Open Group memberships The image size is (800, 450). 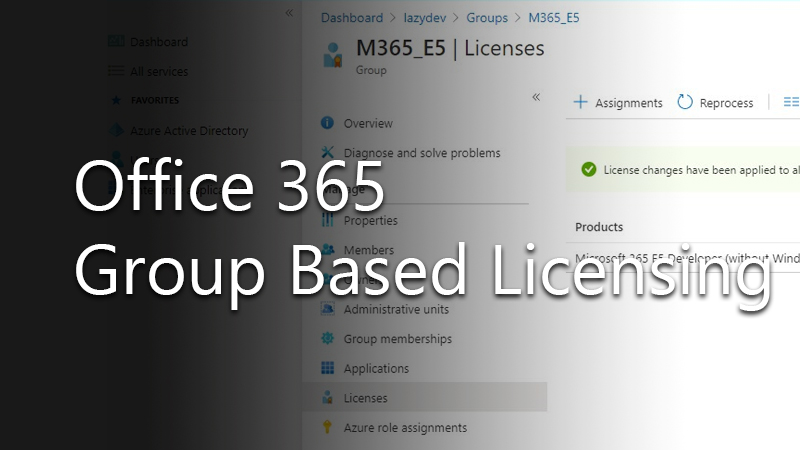(x=397, y=339)
